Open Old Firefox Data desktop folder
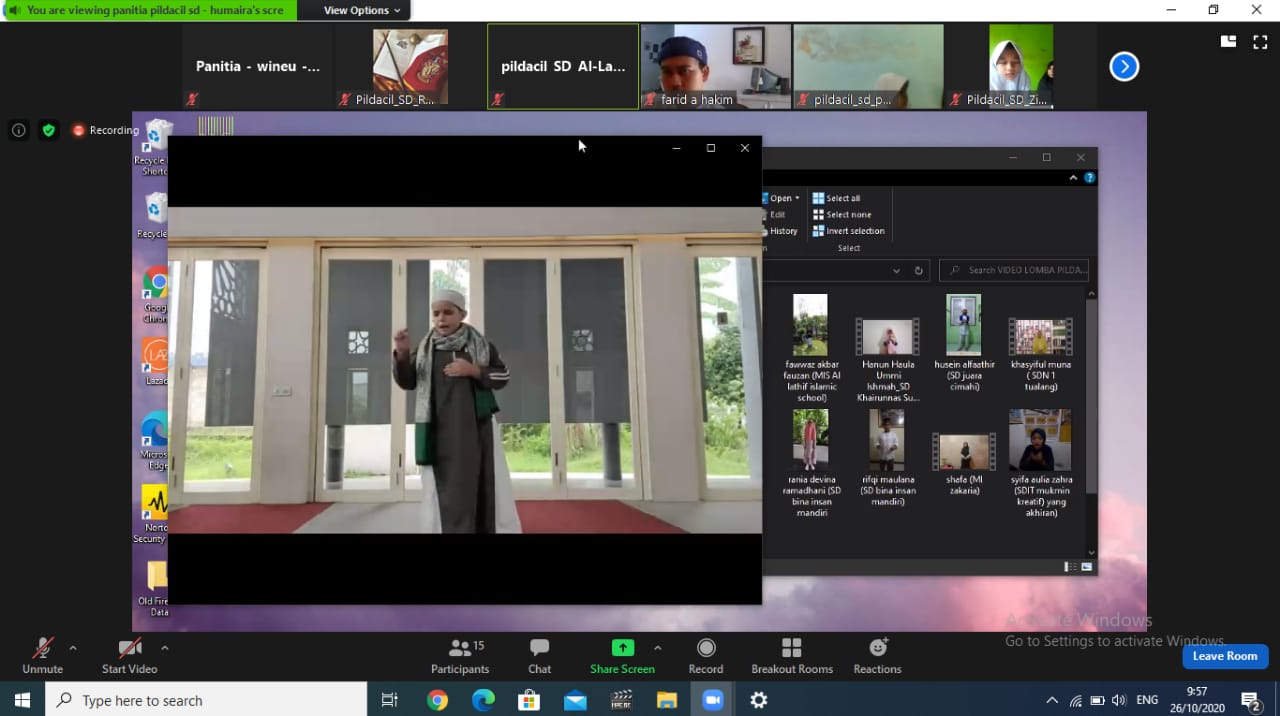This screenshot has width=1280, height=716. pyautogui.click(x=155, y=590)
